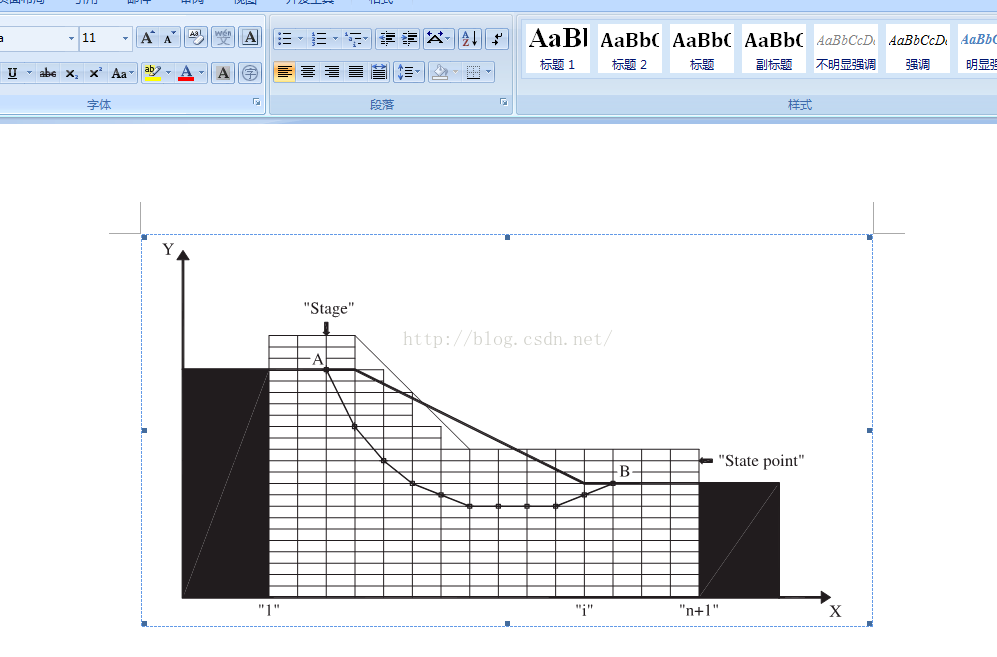Click the right-middle image resize handle

pos(870,431)
